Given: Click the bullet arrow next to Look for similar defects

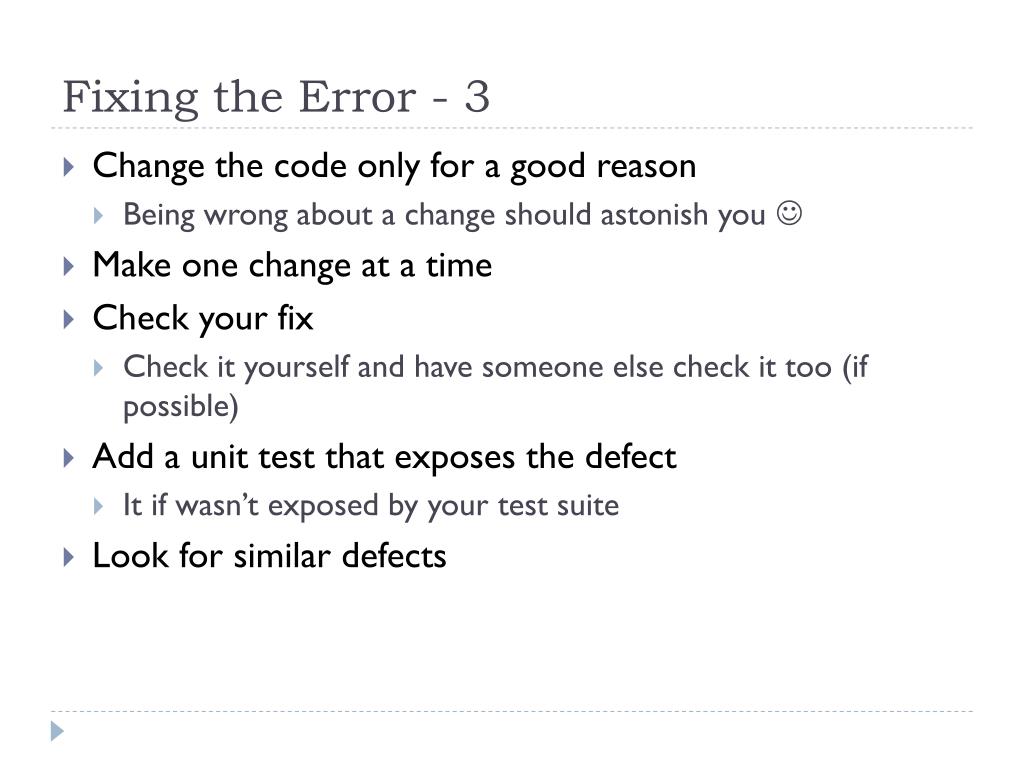Looking at the screenshot, I should [x=69, y=557].
